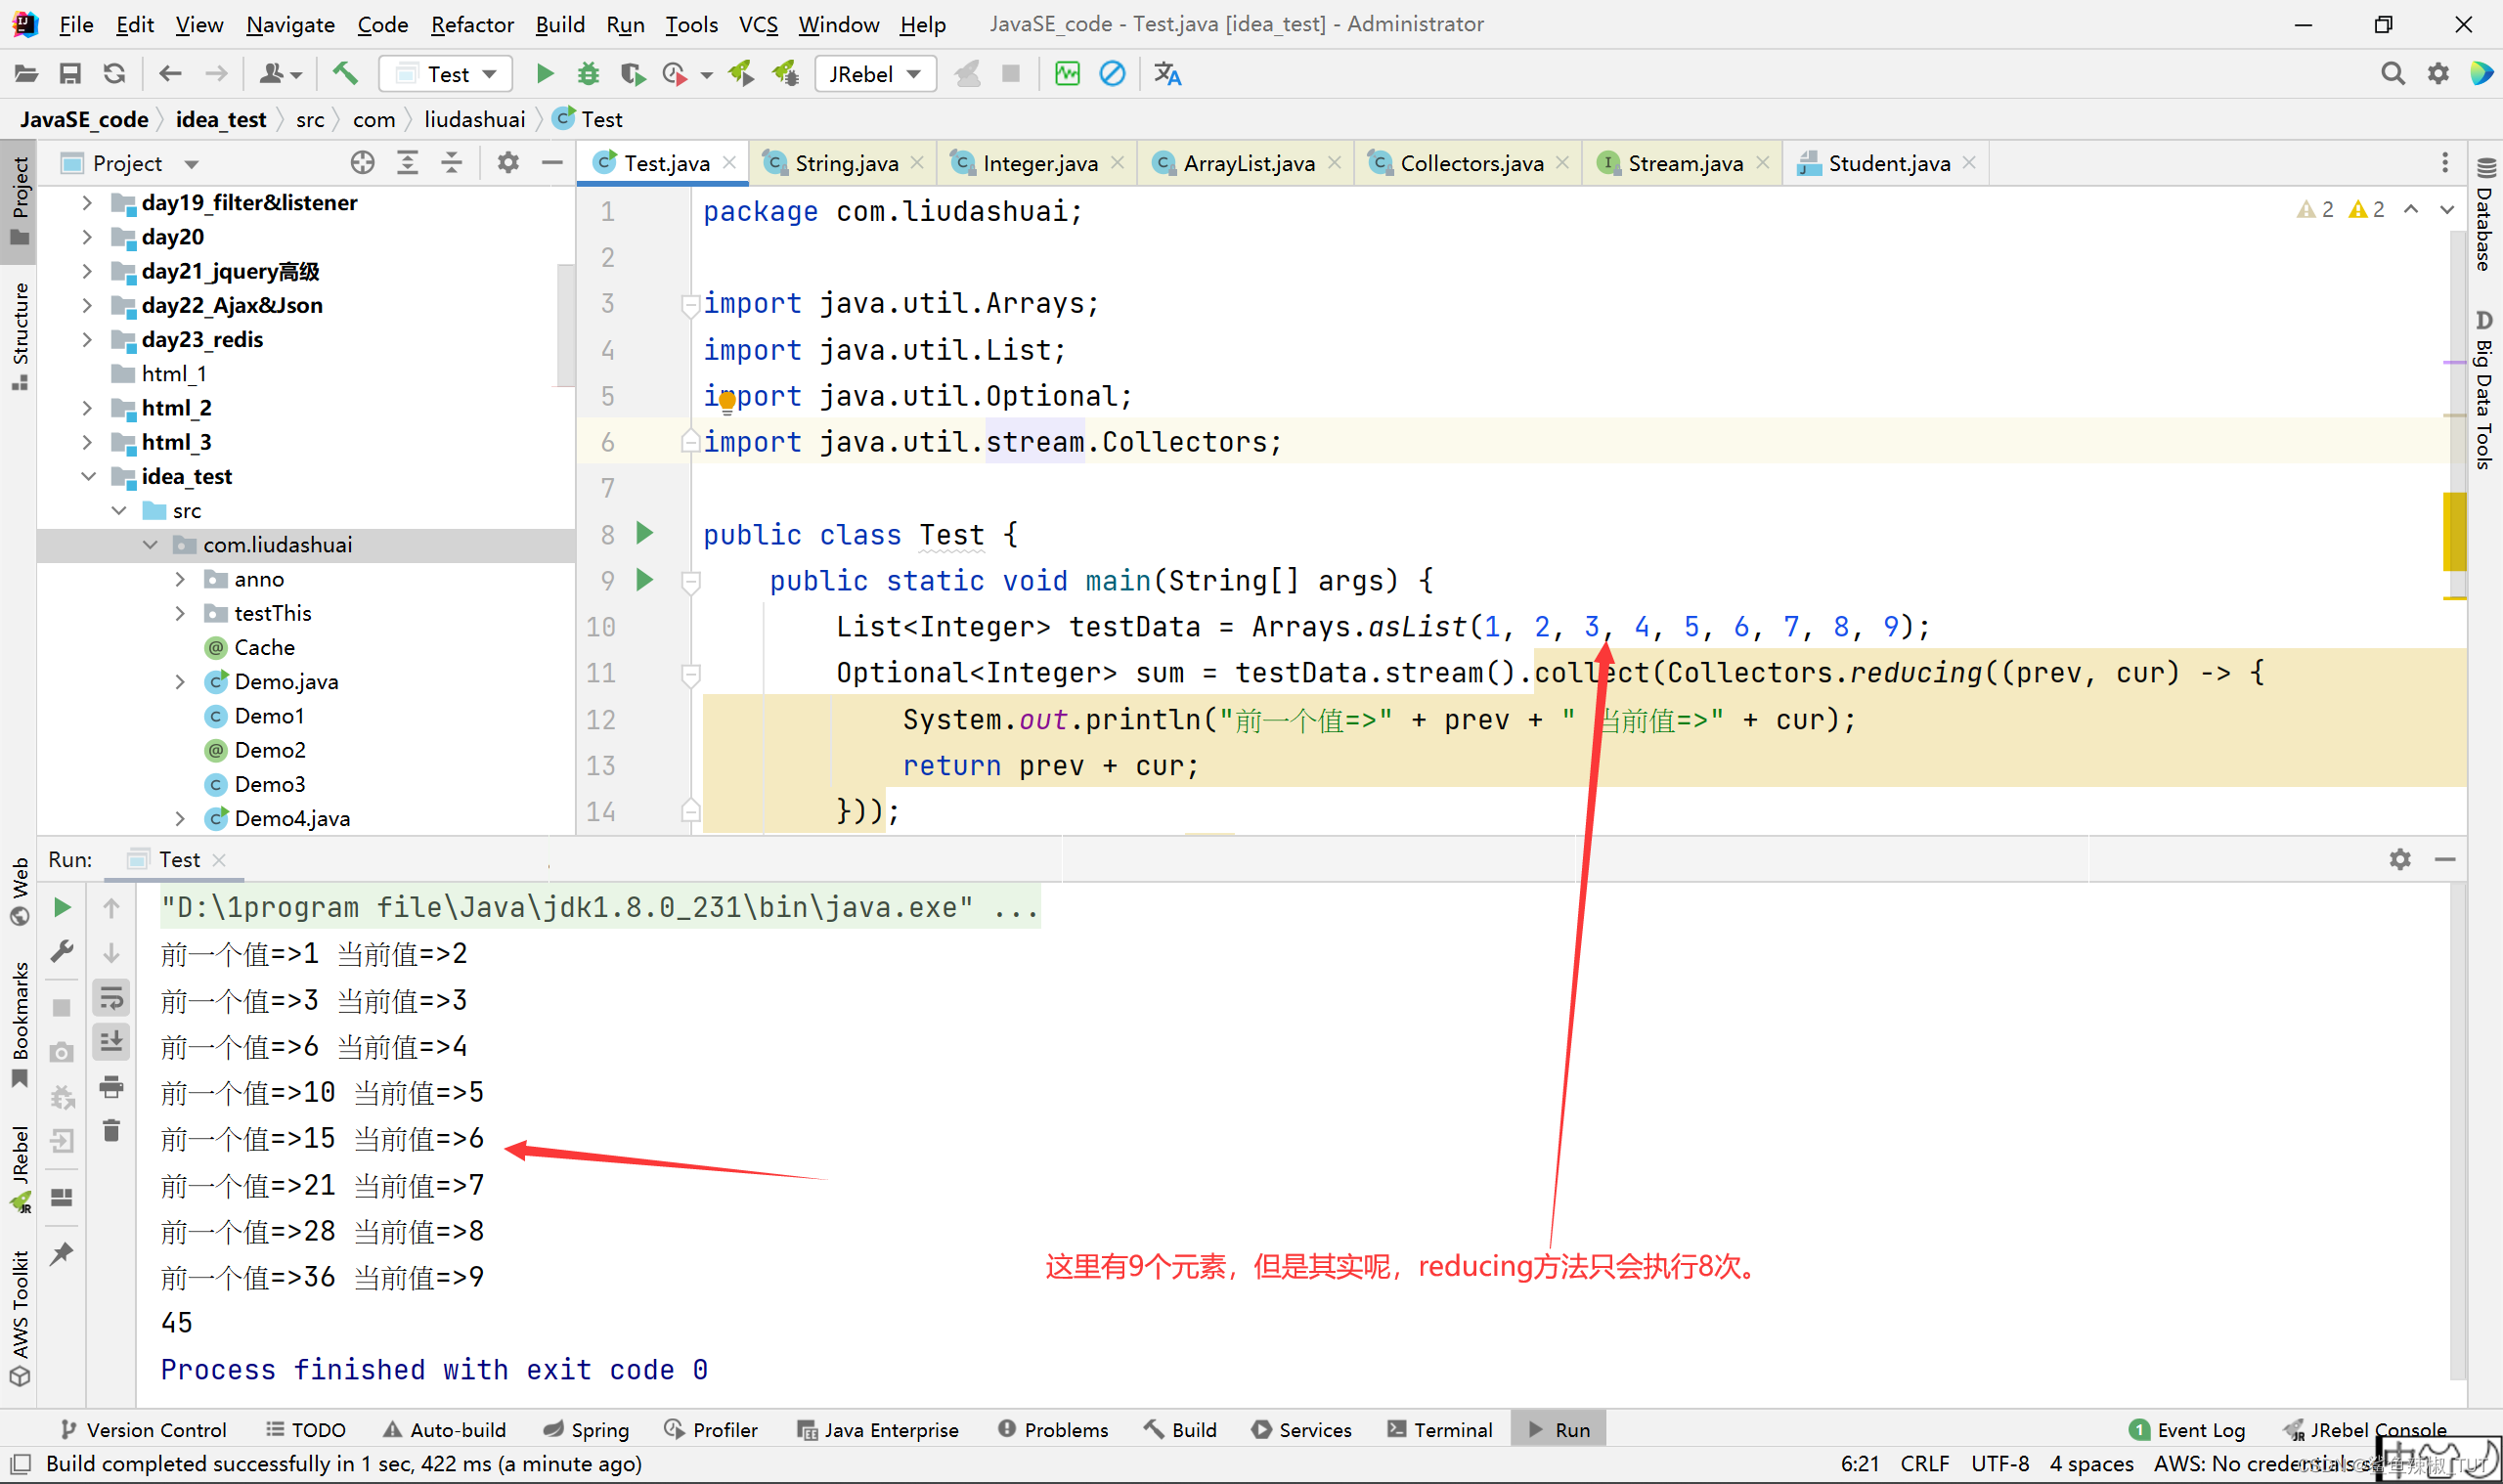Click the yellow warning stripe on editor scrollbar

click(x=2454, y=531)
